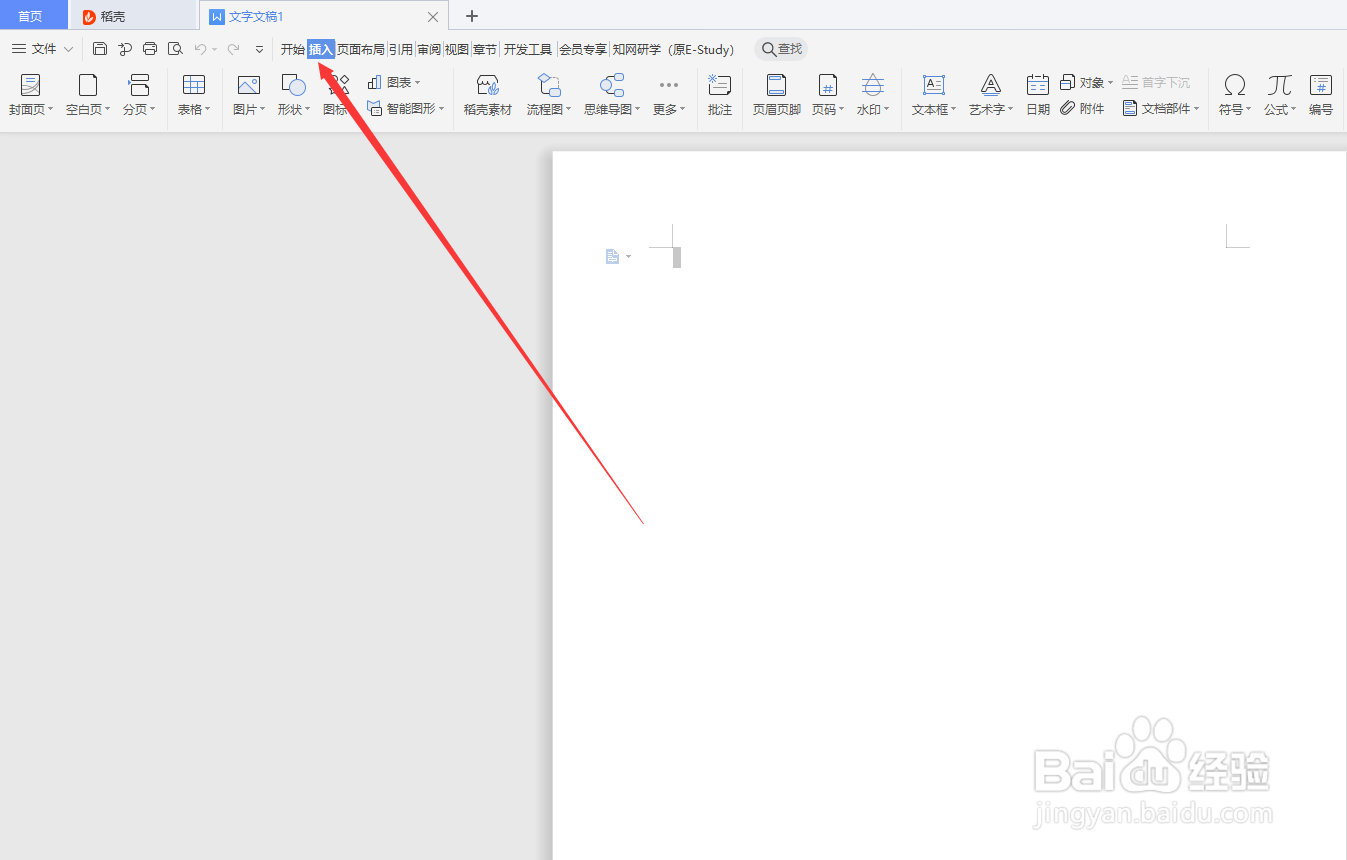Switch to 视图 ribbon tab

(457, 49)
